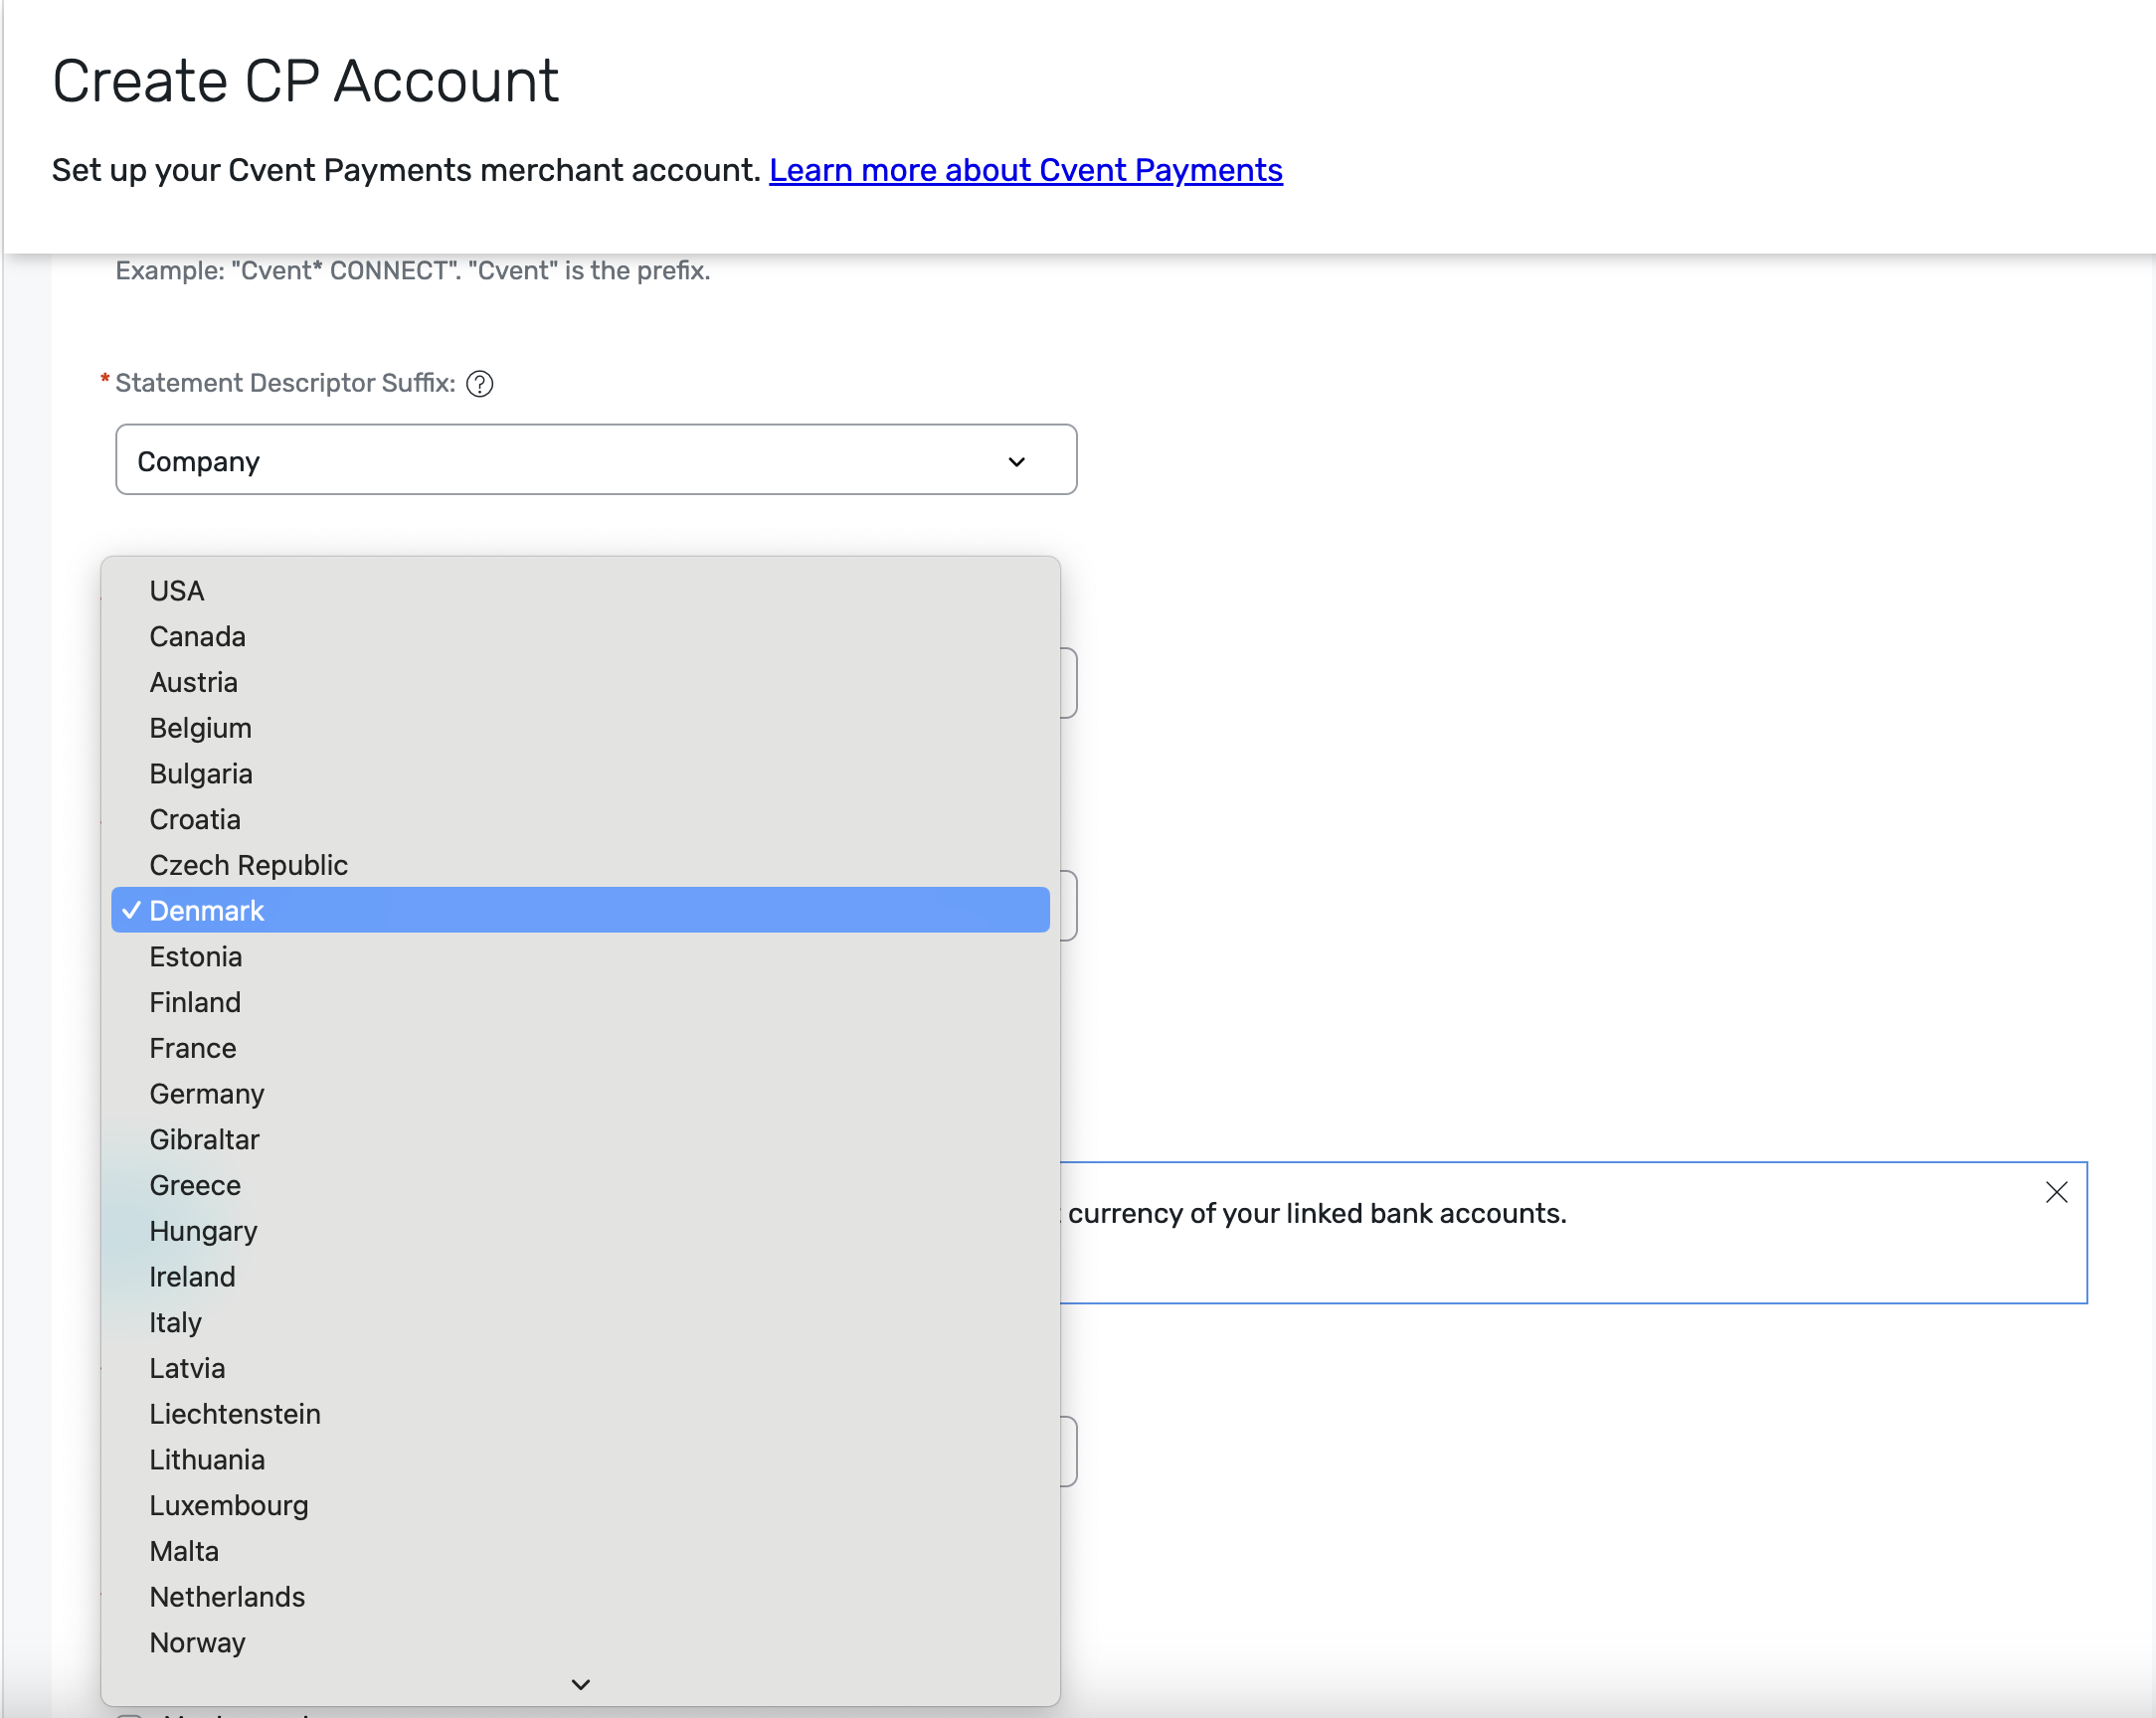This screenshot has width=2156, height=1718.
Task: Select Canada from the country list
Action: click(x=580, y=637)
